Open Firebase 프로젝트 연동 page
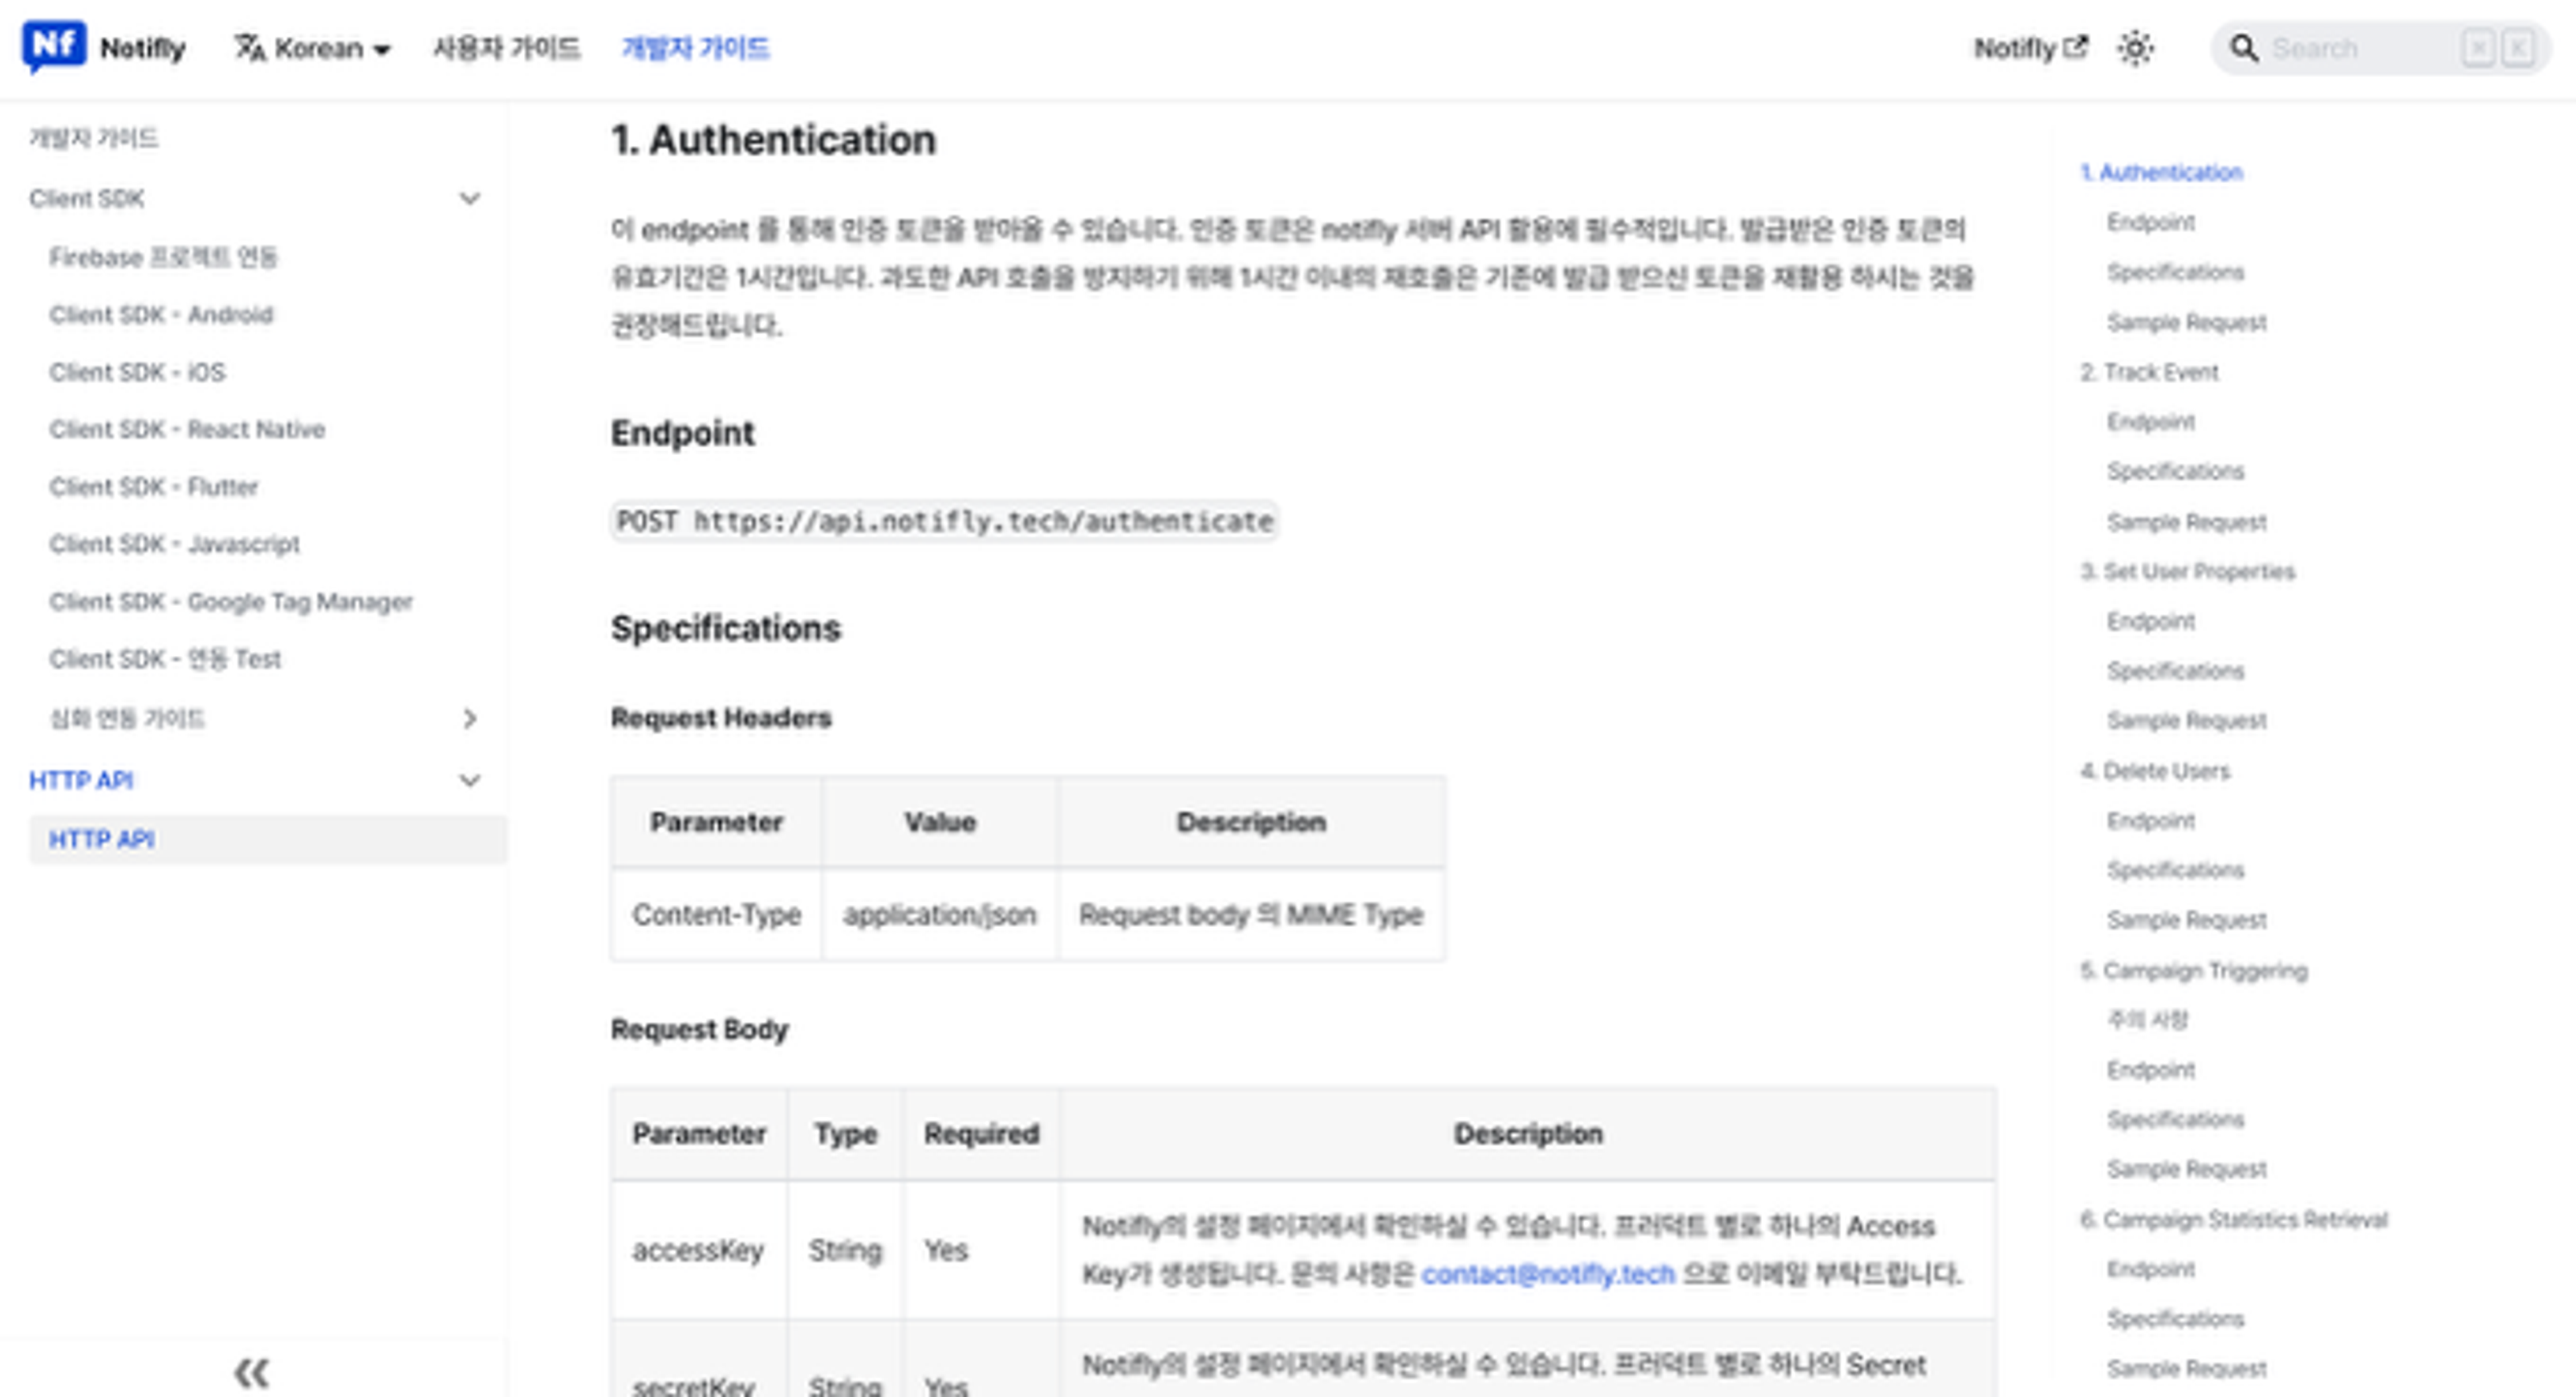This screenshot has height=1397, width=2576. tap(163, 257)
